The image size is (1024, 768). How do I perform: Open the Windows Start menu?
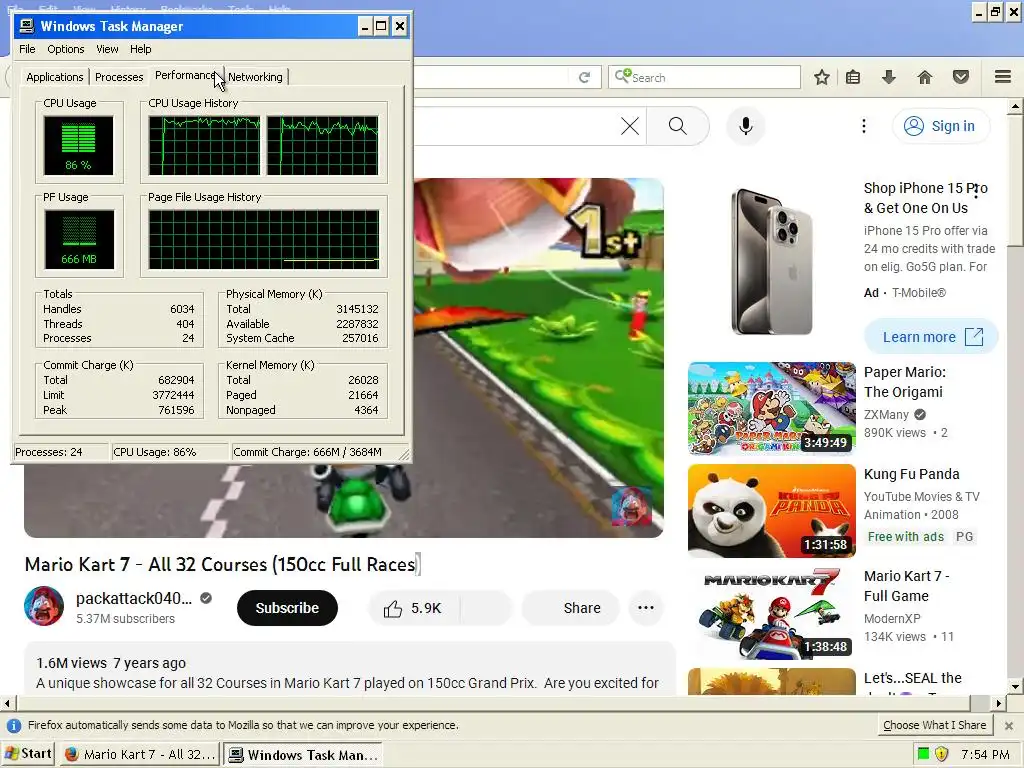(x=28, y=754)
